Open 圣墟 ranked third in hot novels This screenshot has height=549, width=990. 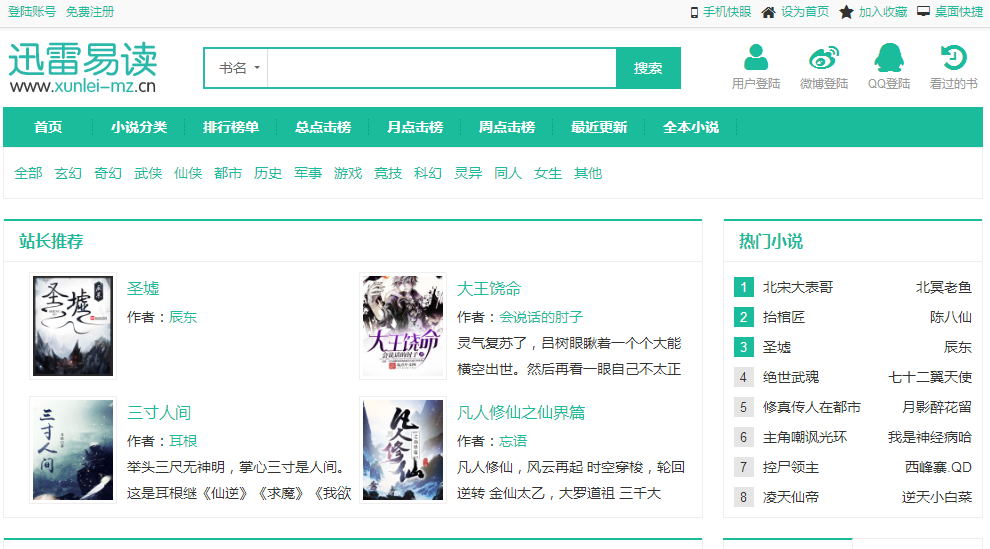pos(777,347)
